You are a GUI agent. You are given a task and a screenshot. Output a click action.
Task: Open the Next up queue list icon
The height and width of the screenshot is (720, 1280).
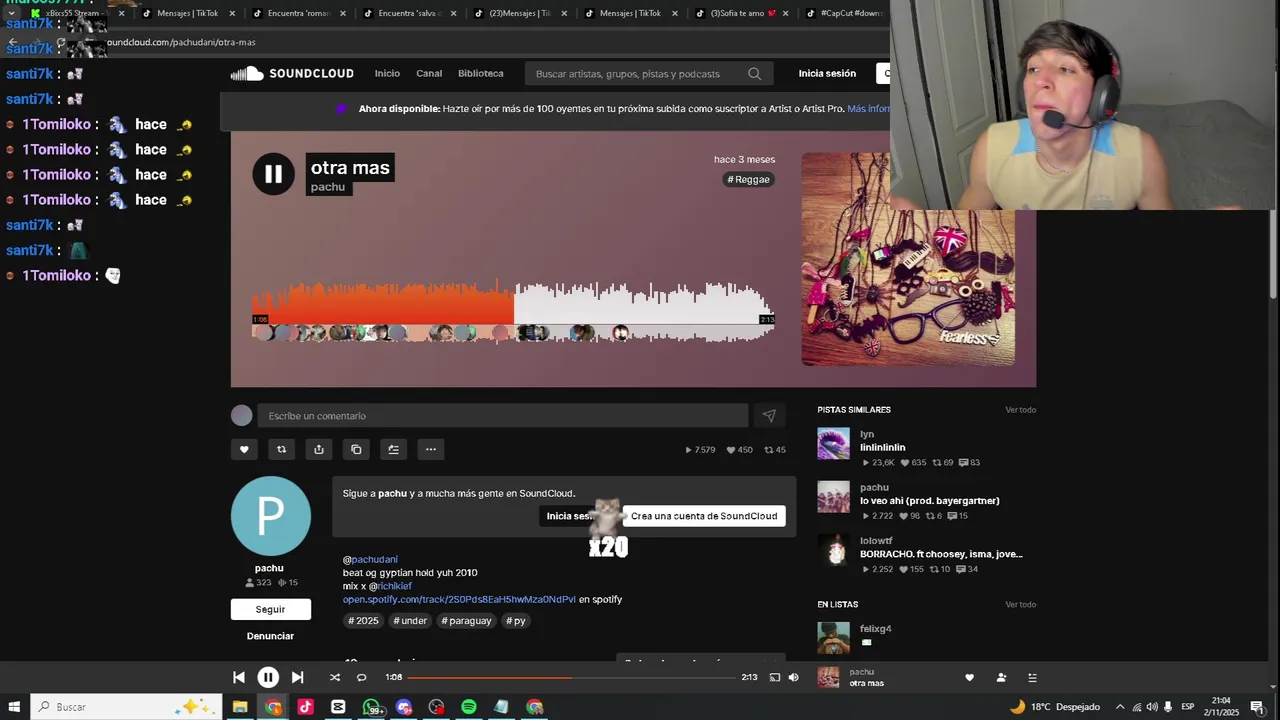click(x=1032, y=677)
